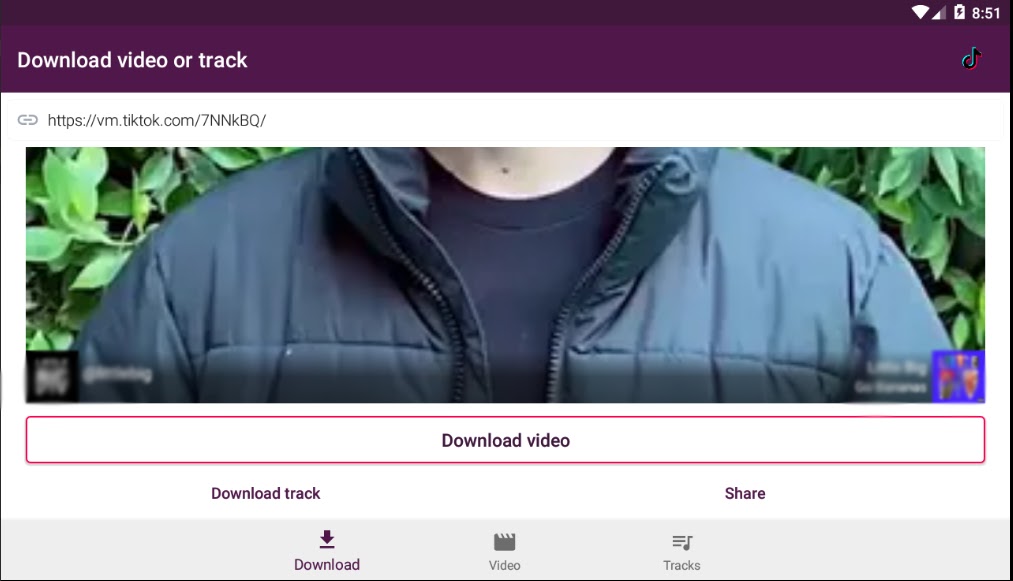Open TikTok via the top-right logo icon
The height and width of the screenshot is (581, 1013).
click(x=971, y=59)
